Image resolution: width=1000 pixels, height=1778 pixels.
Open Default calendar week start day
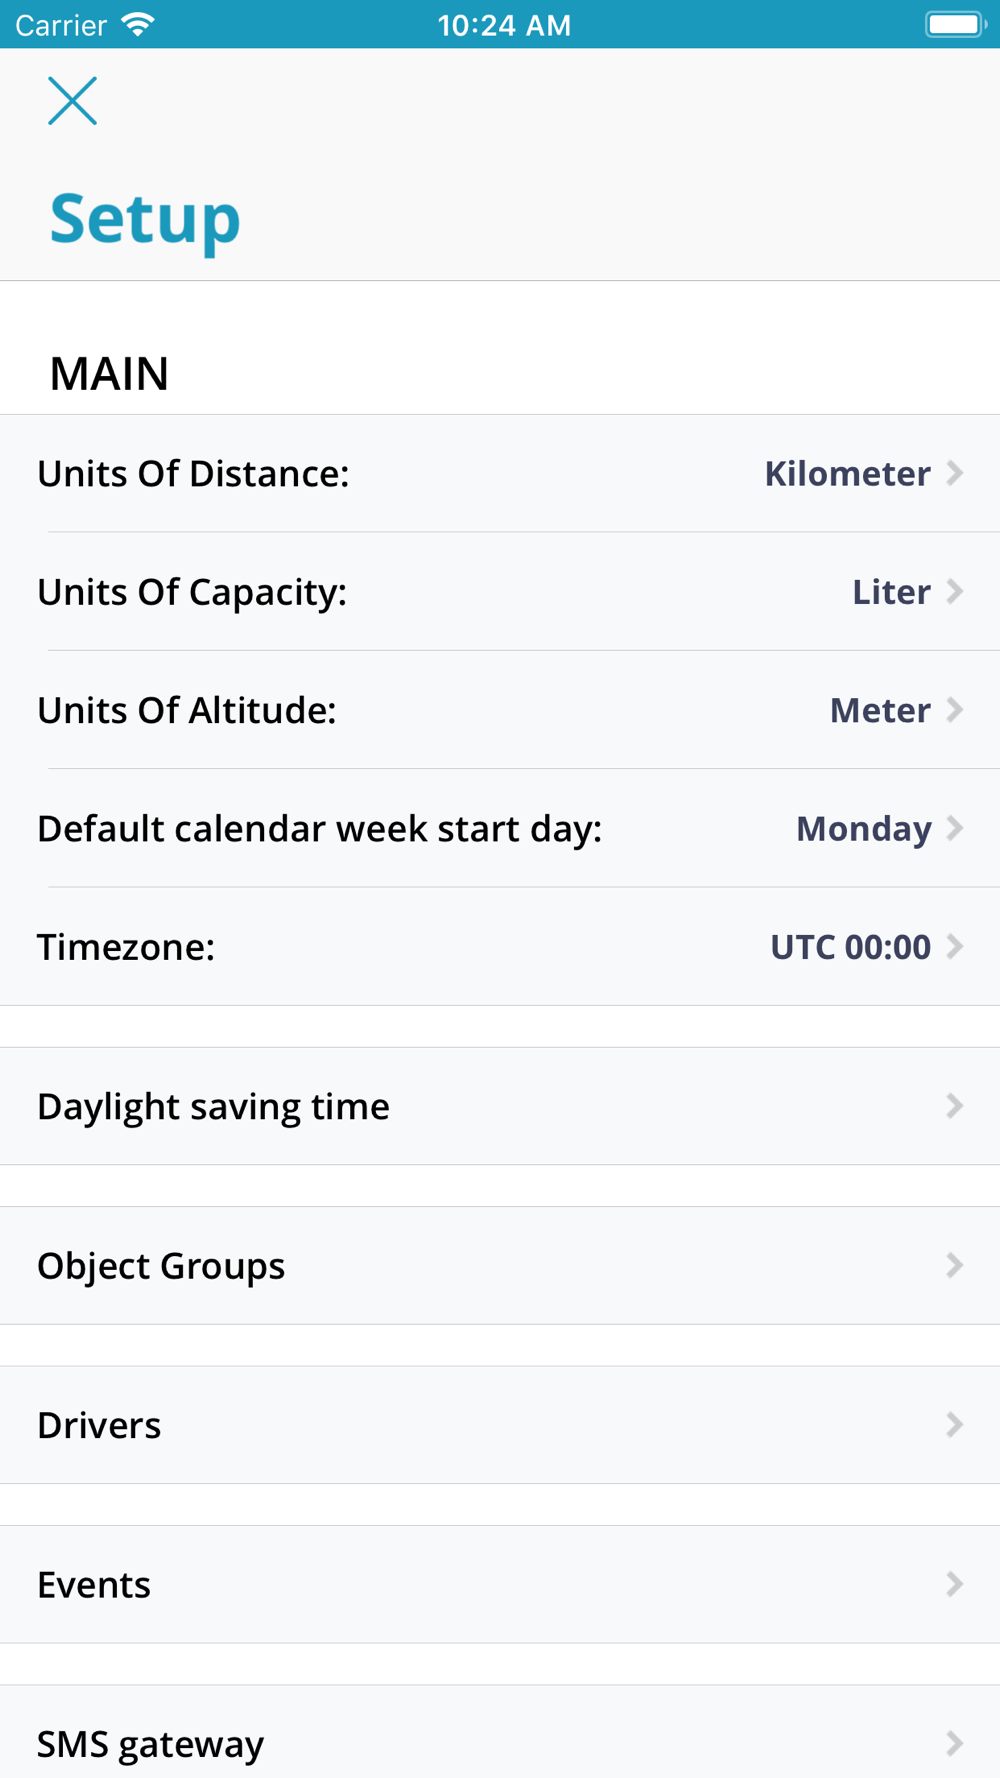tap(320, 829)
